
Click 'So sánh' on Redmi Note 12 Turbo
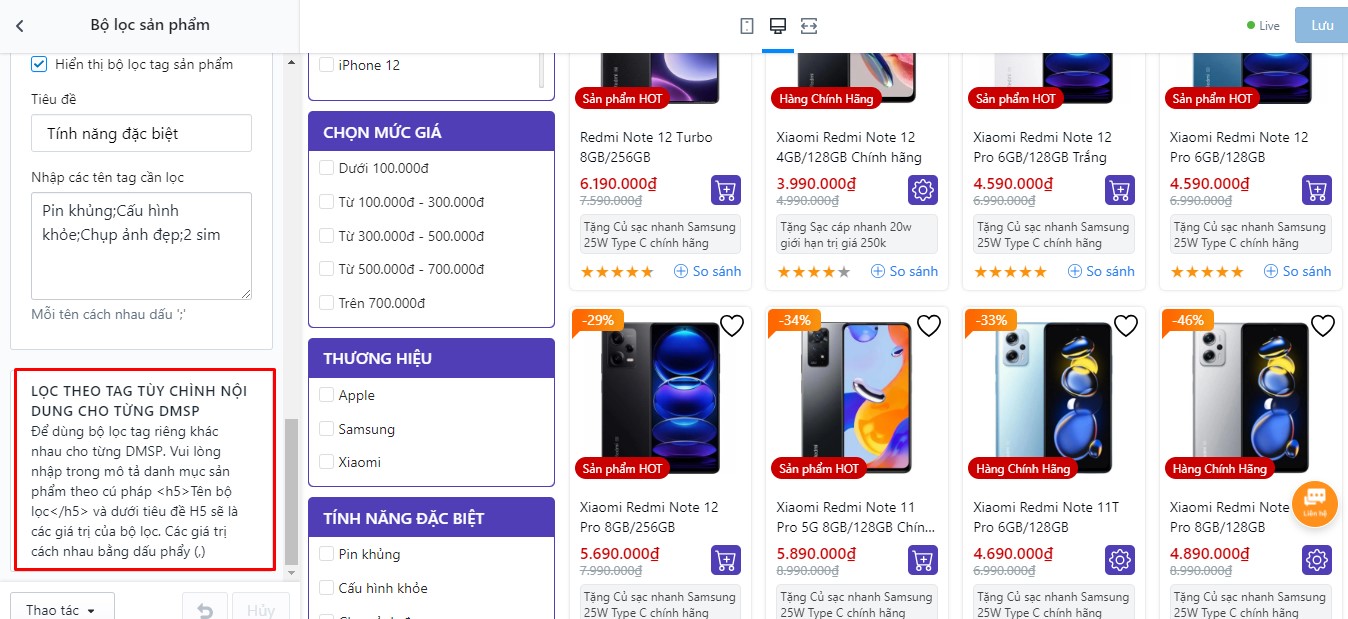[707, 271]
